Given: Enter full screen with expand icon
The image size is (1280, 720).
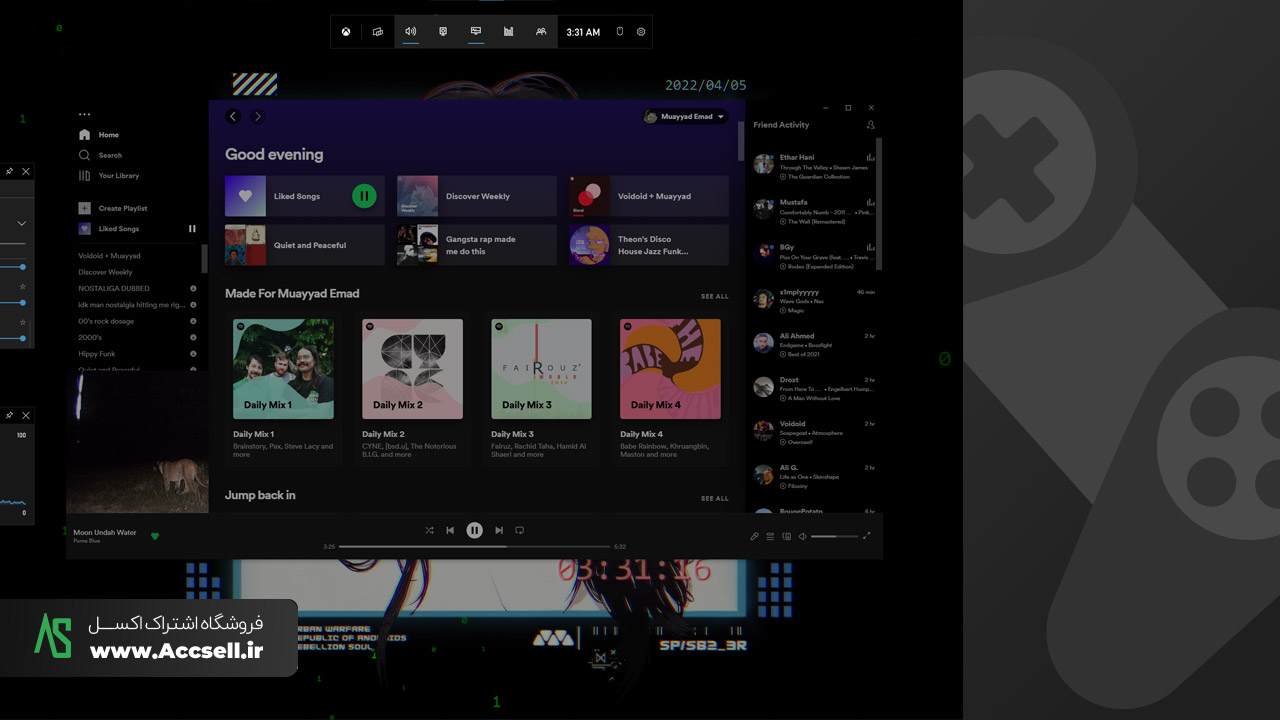Looking at the screenshot, I should pyautogui.click(x=867, y=536).
